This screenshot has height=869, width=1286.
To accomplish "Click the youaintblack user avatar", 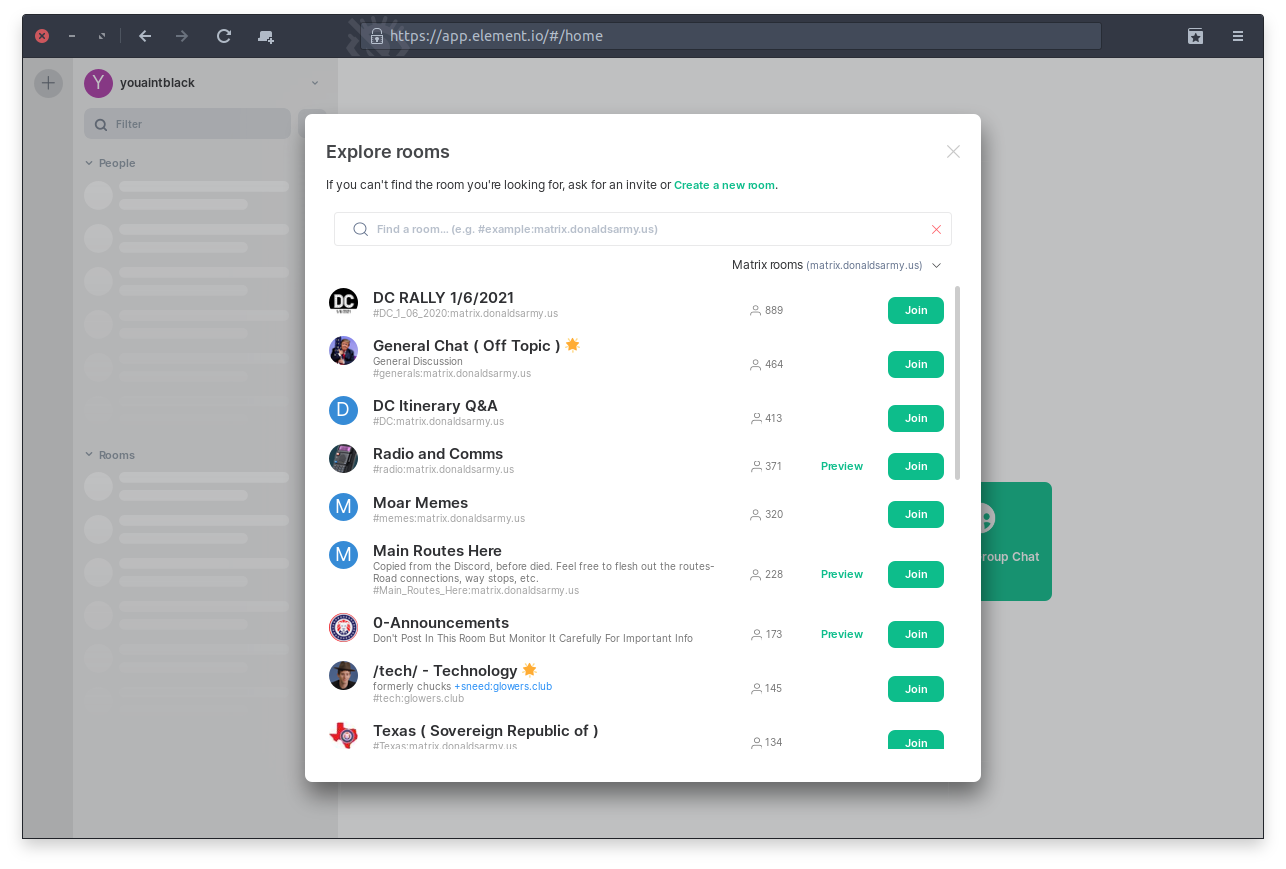I will tap(98, 83).
